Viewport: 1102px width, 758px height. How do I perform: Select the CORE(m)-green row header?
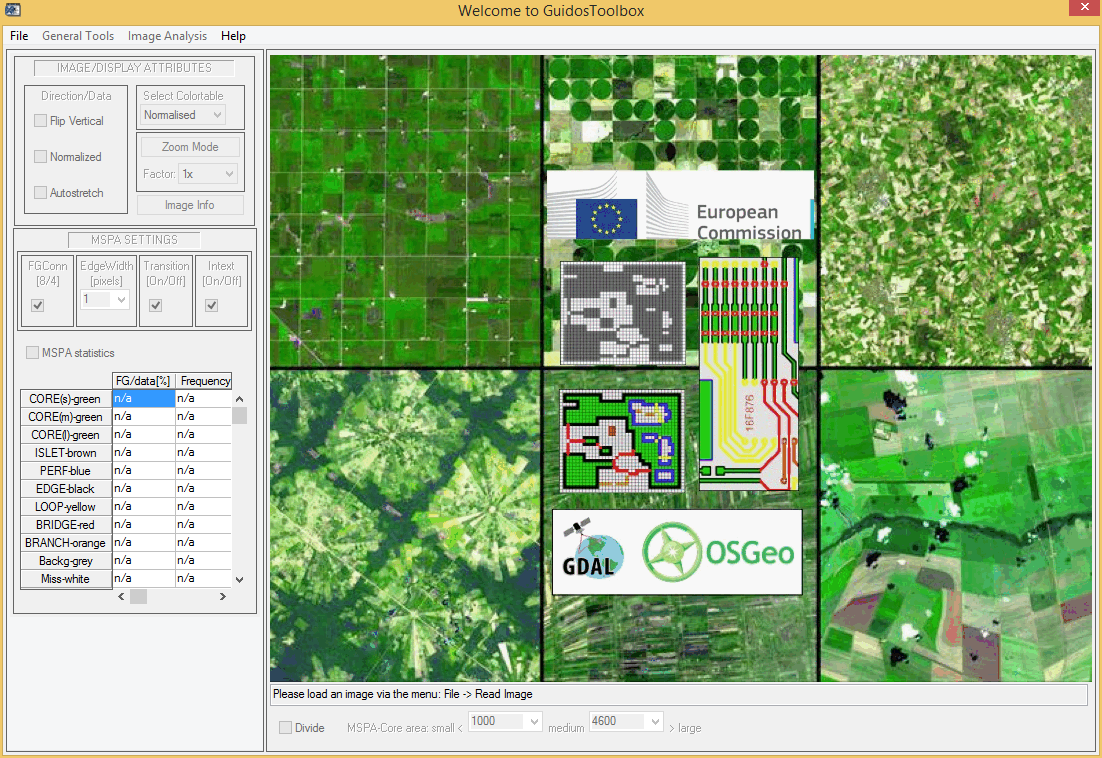pos(66,417)
